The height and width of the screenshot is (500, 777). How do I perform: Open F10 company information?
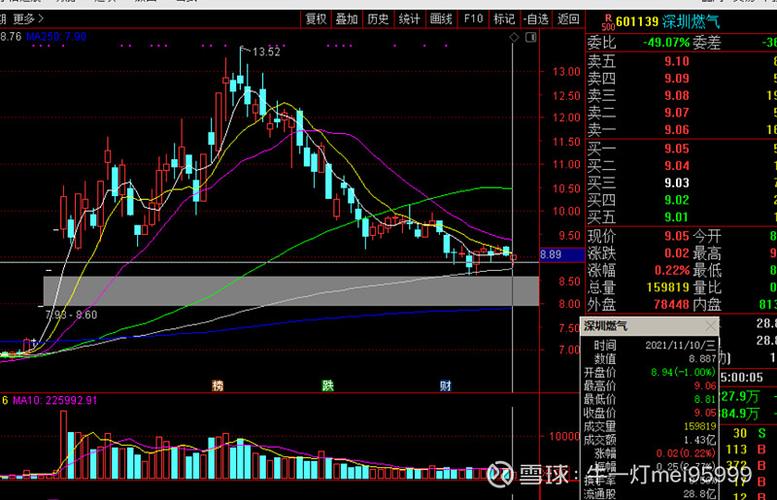473,19
